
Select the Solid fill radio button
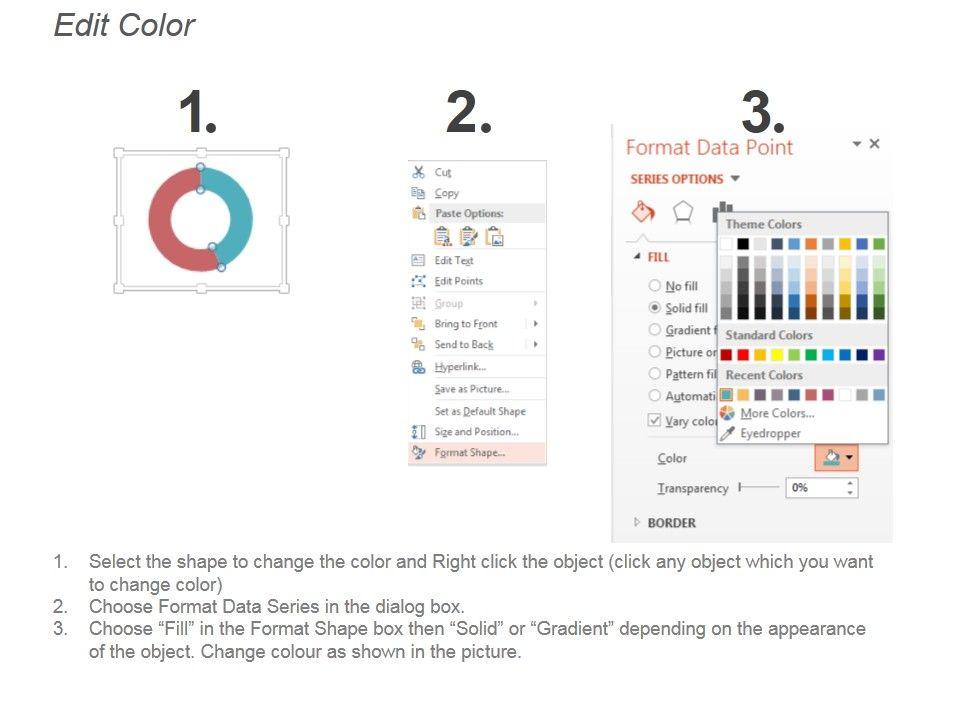coord(655,308)
